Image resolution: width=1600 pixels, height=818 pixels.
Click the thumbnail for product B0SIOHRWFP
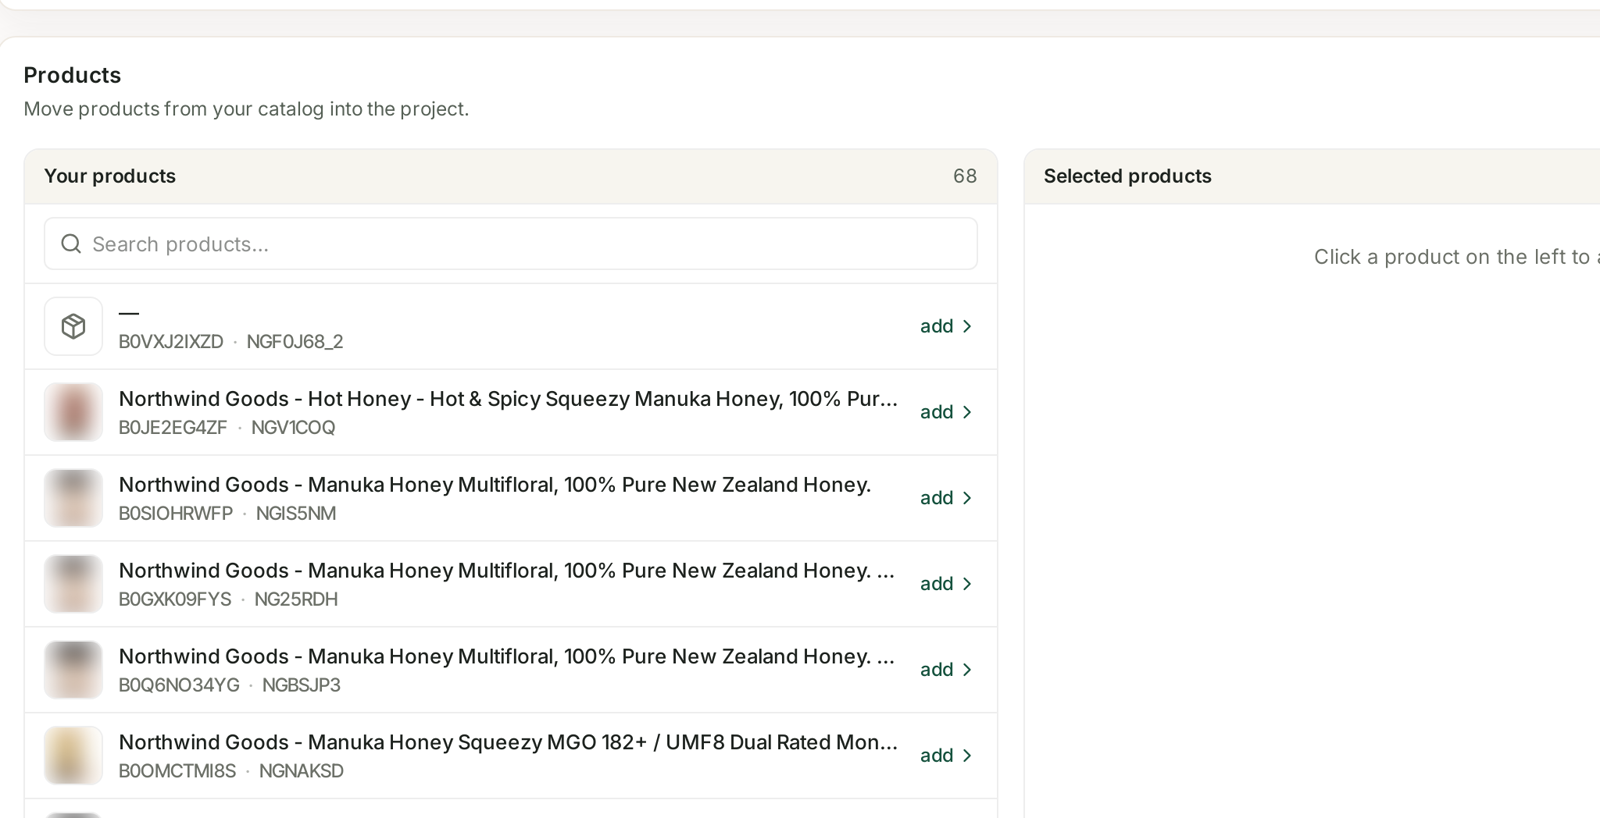tap(73, 498)
